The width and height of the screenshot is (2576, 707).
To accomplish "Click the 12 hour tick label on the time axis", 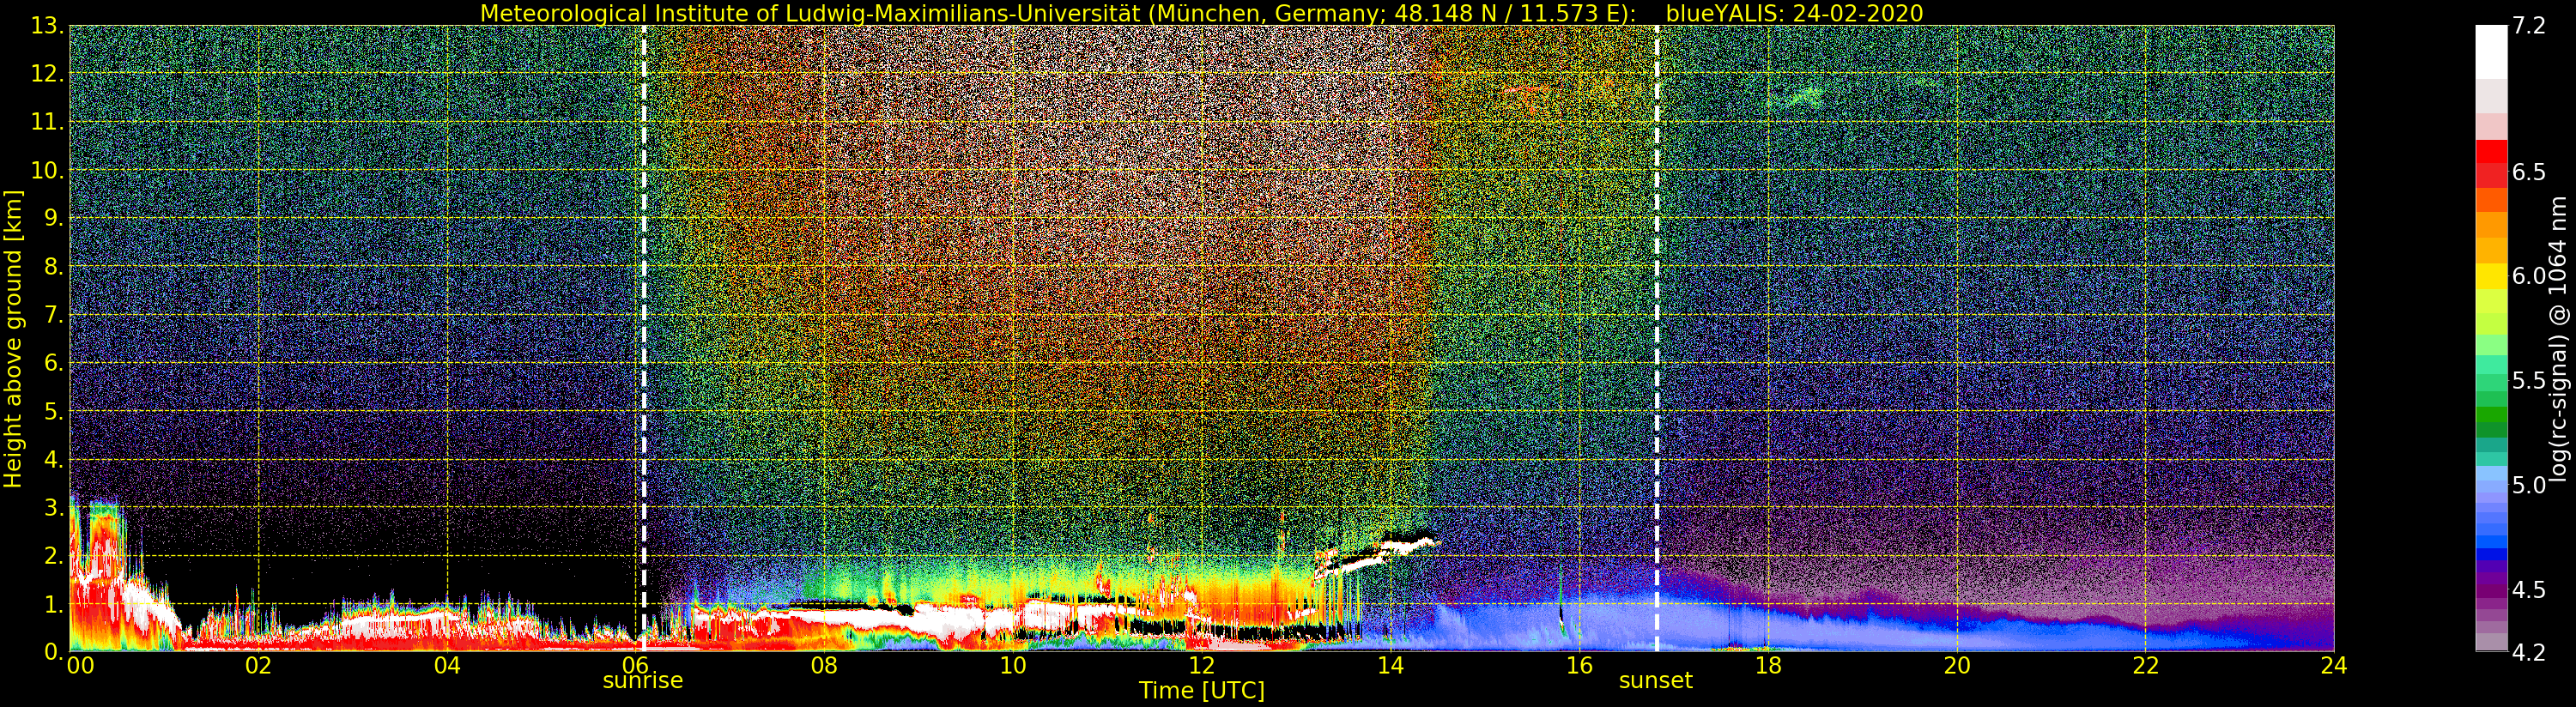I will tap(1201, 666).
